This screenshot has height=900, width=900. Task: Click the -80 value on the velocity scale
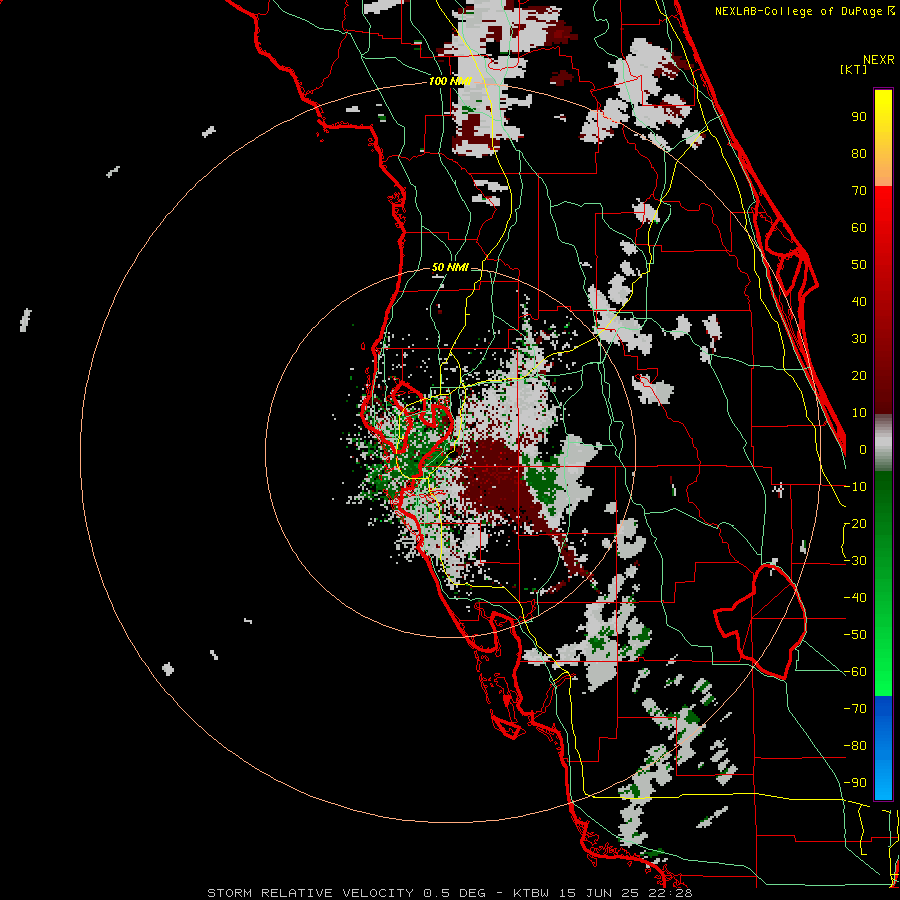click(855, 746)
